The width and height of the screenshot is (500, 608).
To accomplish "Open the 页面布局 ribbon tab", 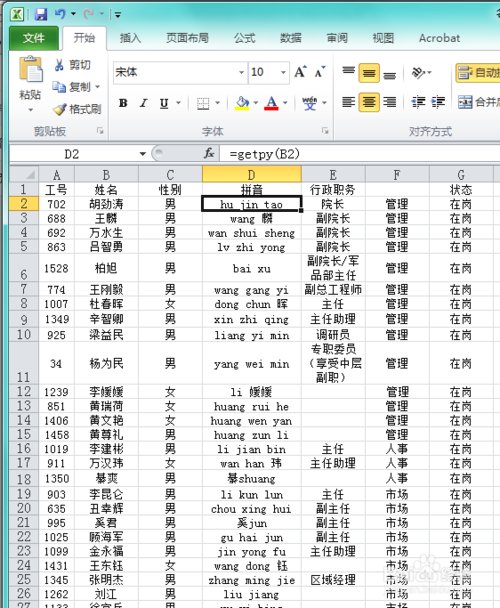I will pos(187,38).
